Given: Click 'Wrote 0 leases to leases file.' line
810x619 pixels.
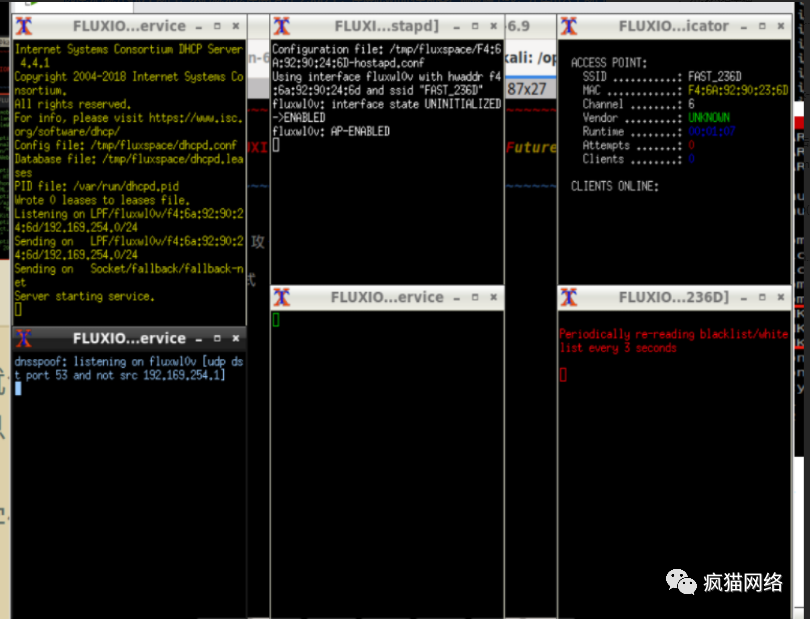Looking at the screenshot, I should [102, 200].
